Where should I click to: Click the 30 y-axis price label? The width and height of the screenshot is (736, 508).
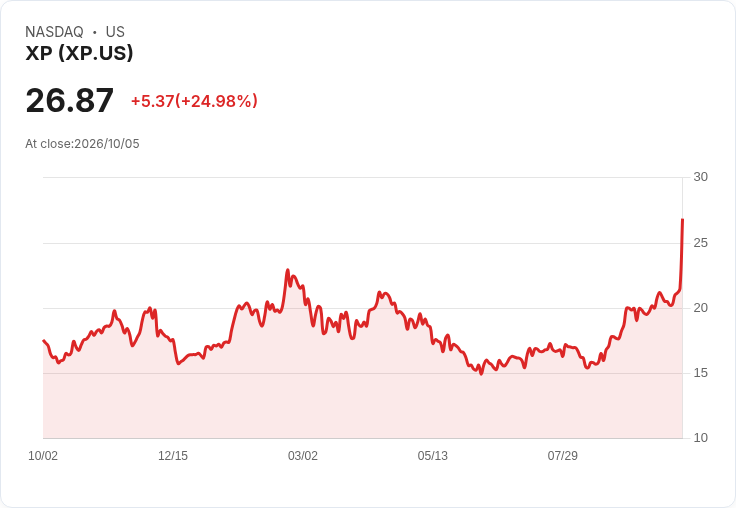coord(700,177)
